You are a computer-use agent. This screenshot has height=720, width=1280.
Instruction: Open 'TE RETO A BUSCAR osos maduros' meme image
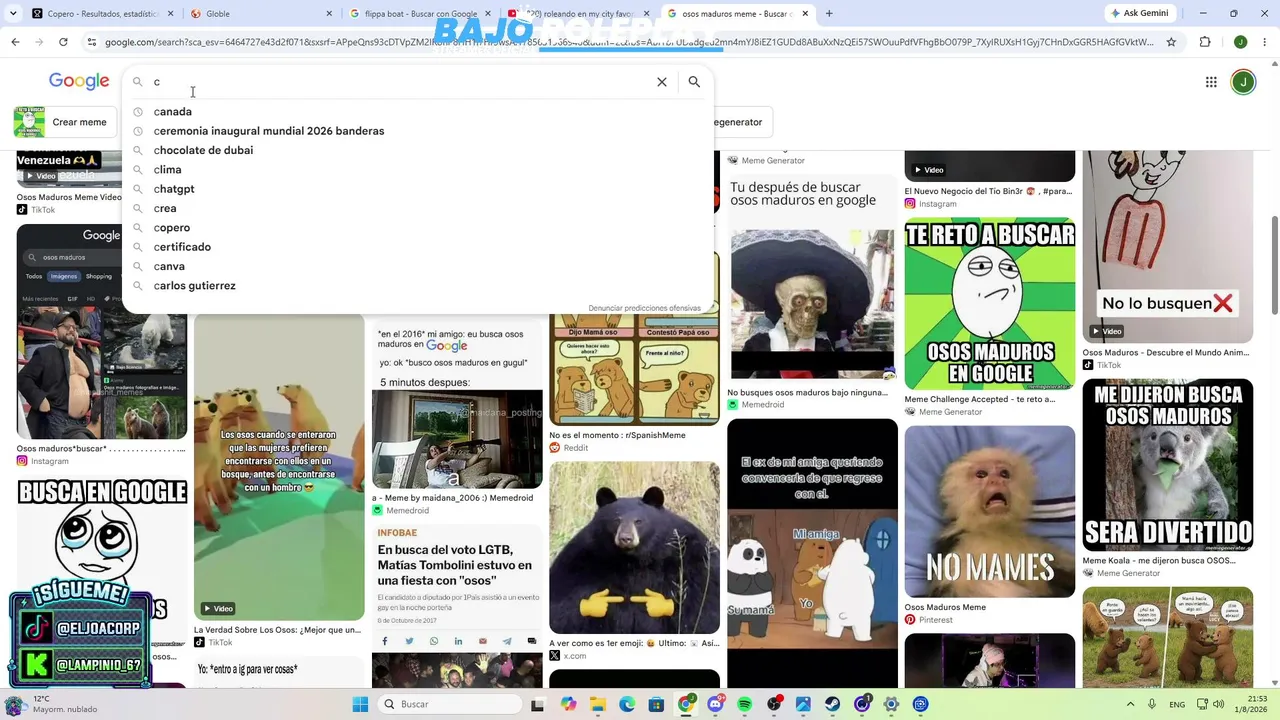click(990, 304)
